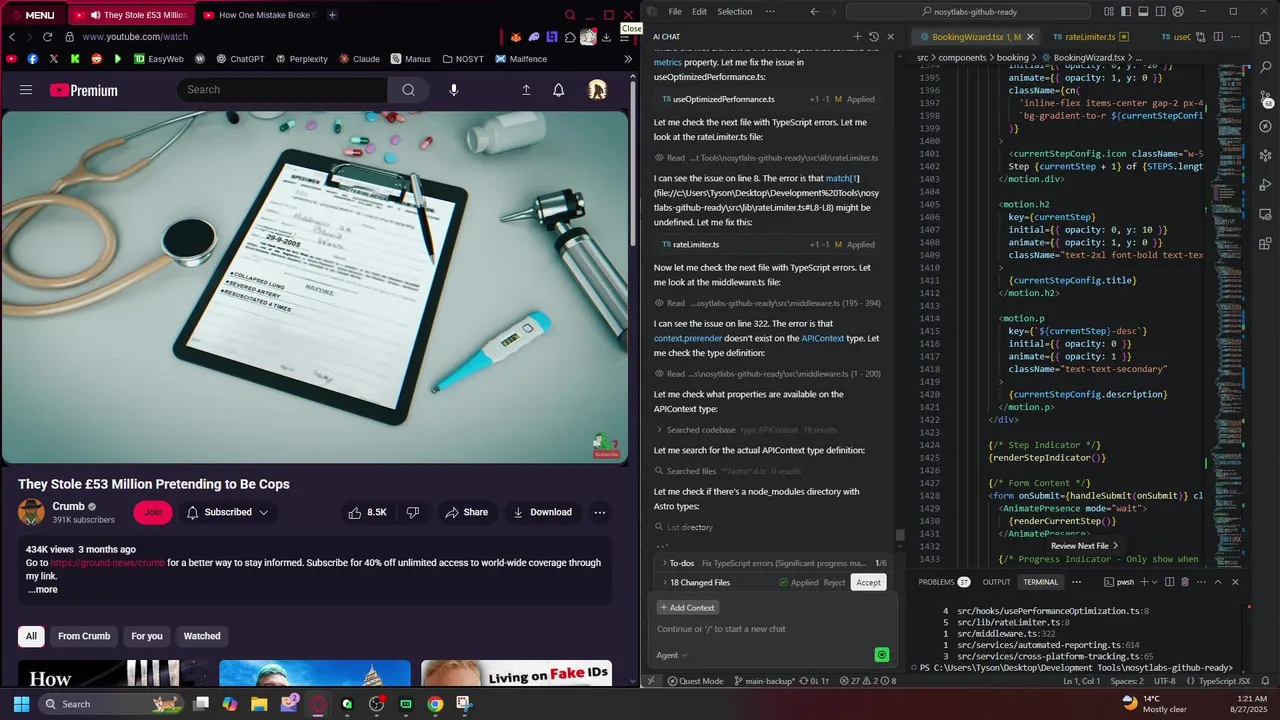This screenshot has width=1280, height=720.
Task: Toggle Quest Mode in status bar
Action: [x=695, y=681]
